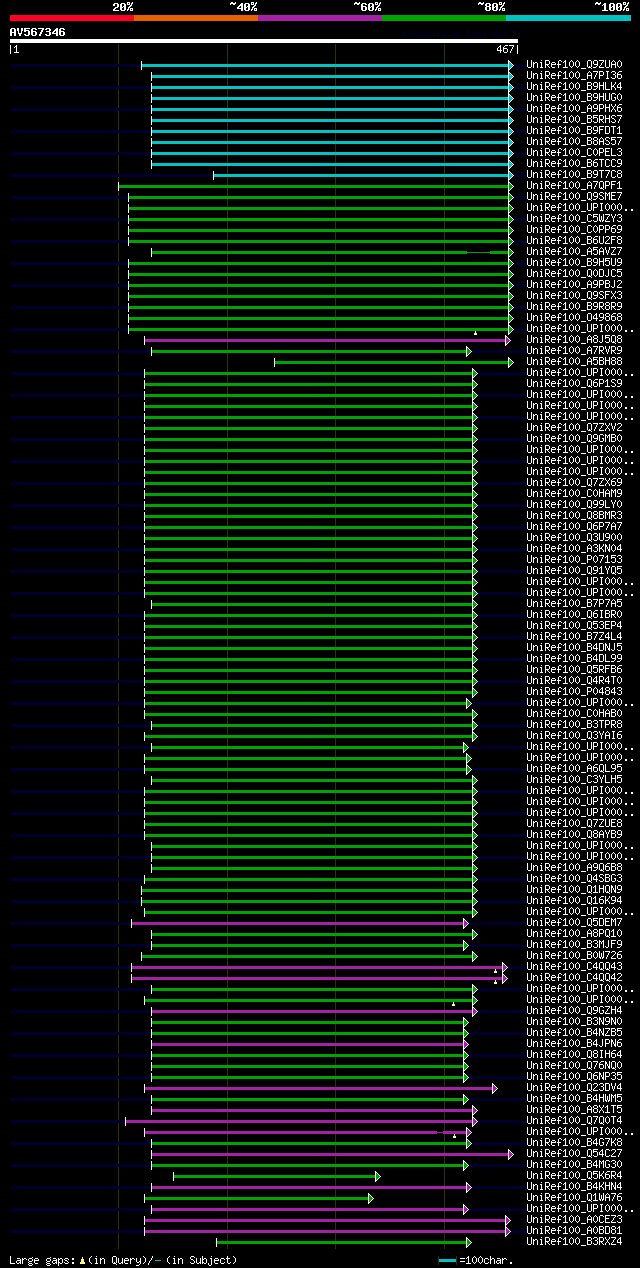640x1268 pixels.
Task: Select the label UniRef100_O49868
Action: pyautogui.click(x=574, y=318)
